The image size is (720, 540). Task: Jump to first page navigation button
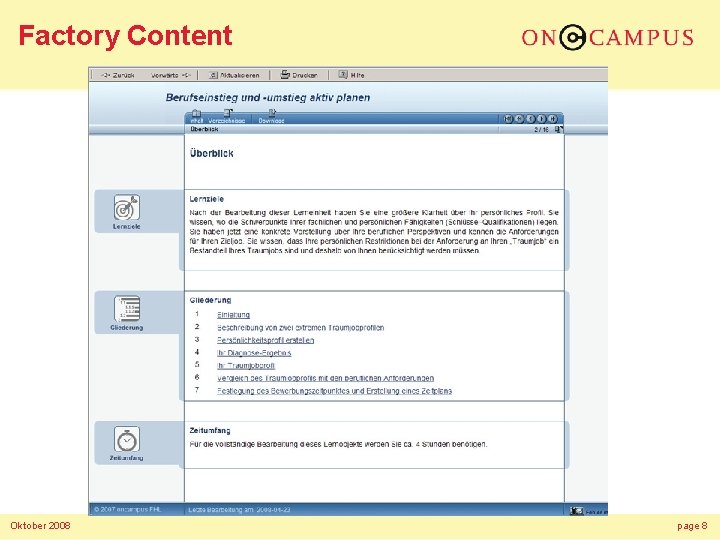[508, 118]
